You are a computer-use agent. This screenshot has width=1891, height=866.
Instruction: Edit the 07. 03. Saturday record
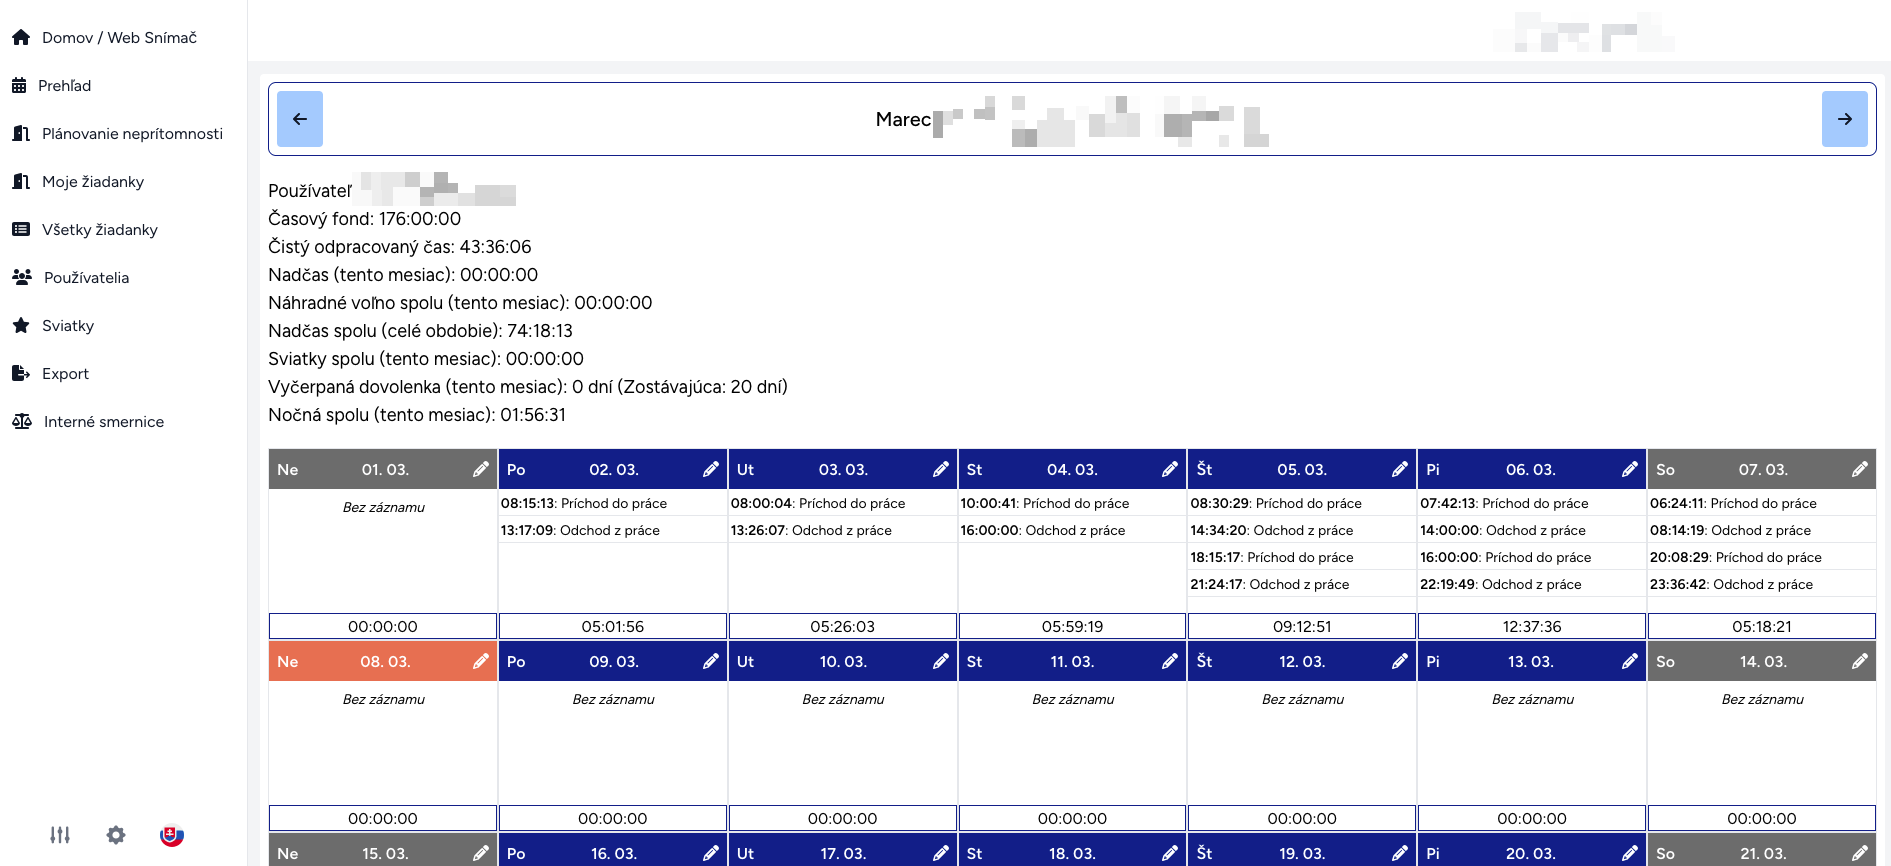[x=1860, y=469]
